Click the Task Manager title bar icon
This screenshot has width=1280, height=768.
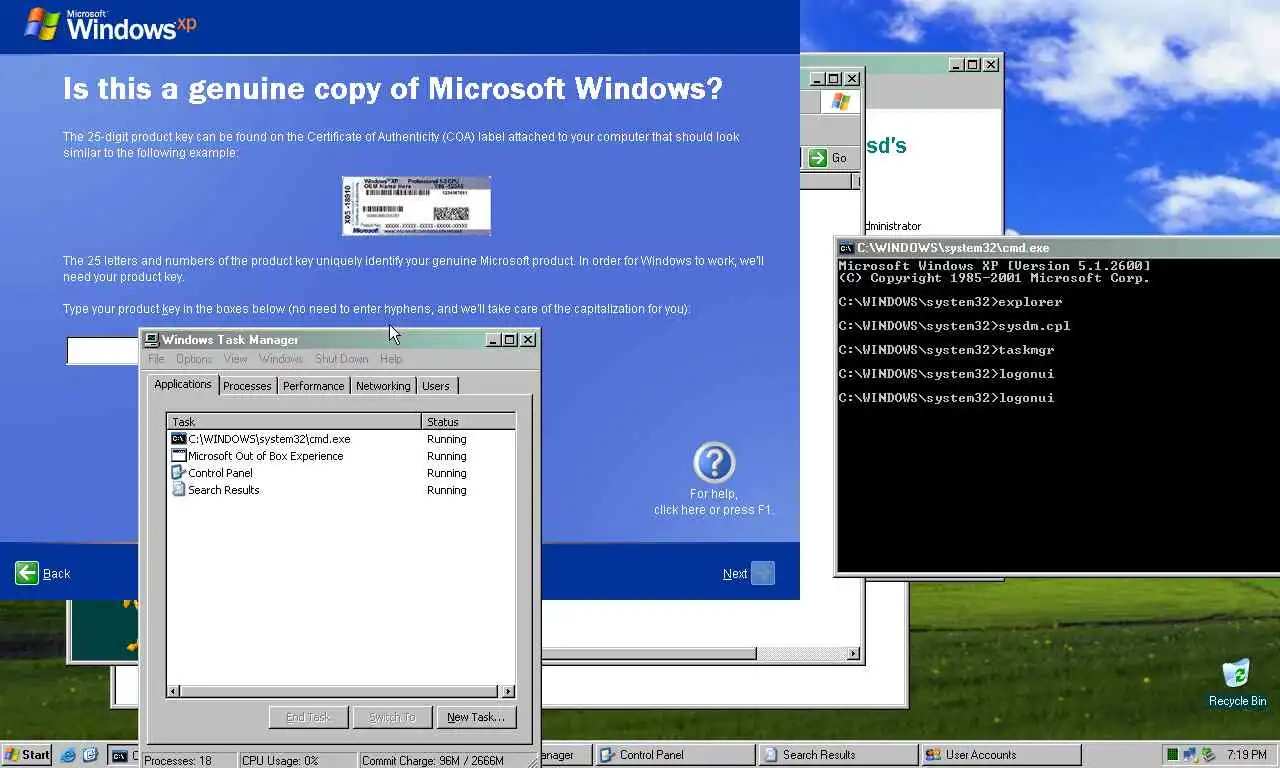click(152, 340)
